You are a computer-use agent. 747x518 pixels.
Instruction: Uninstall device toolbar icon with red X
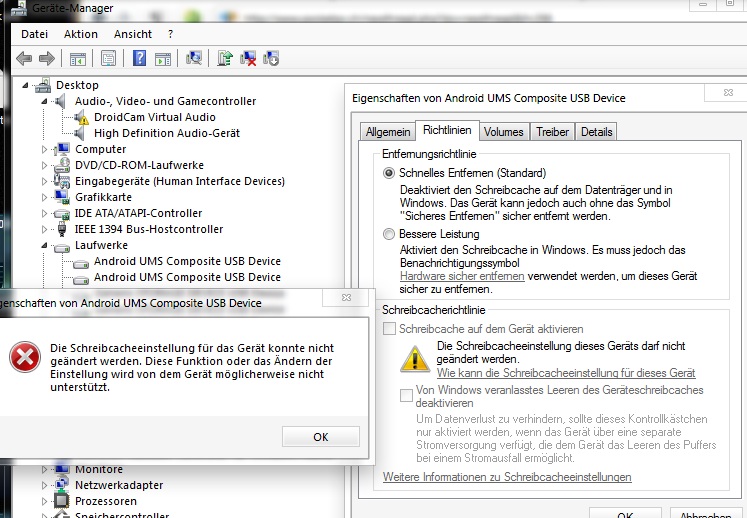pos(248,59)
